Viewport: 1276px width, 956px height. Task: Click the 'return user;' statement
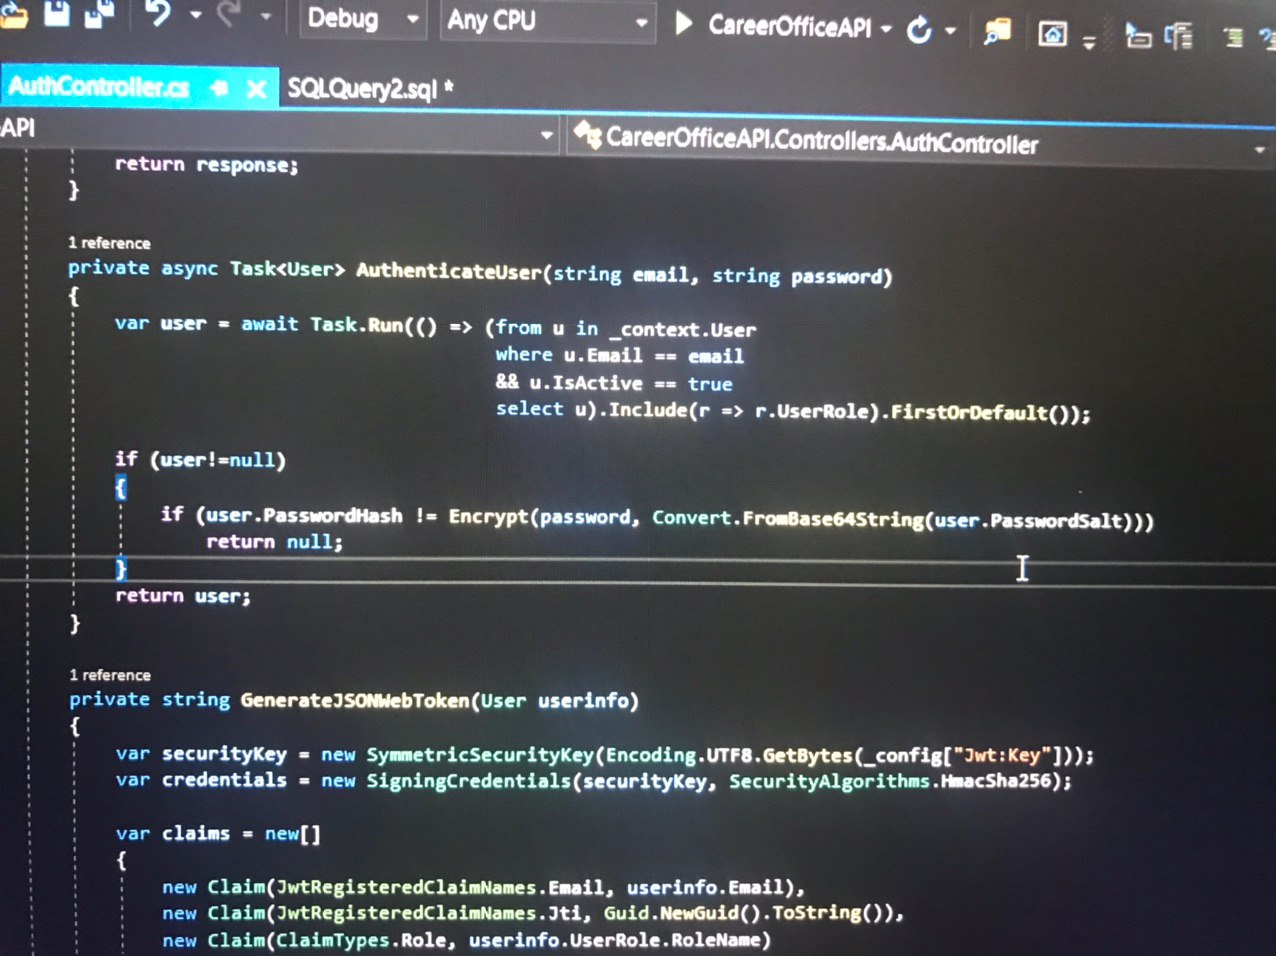click(x=183, y=596)
